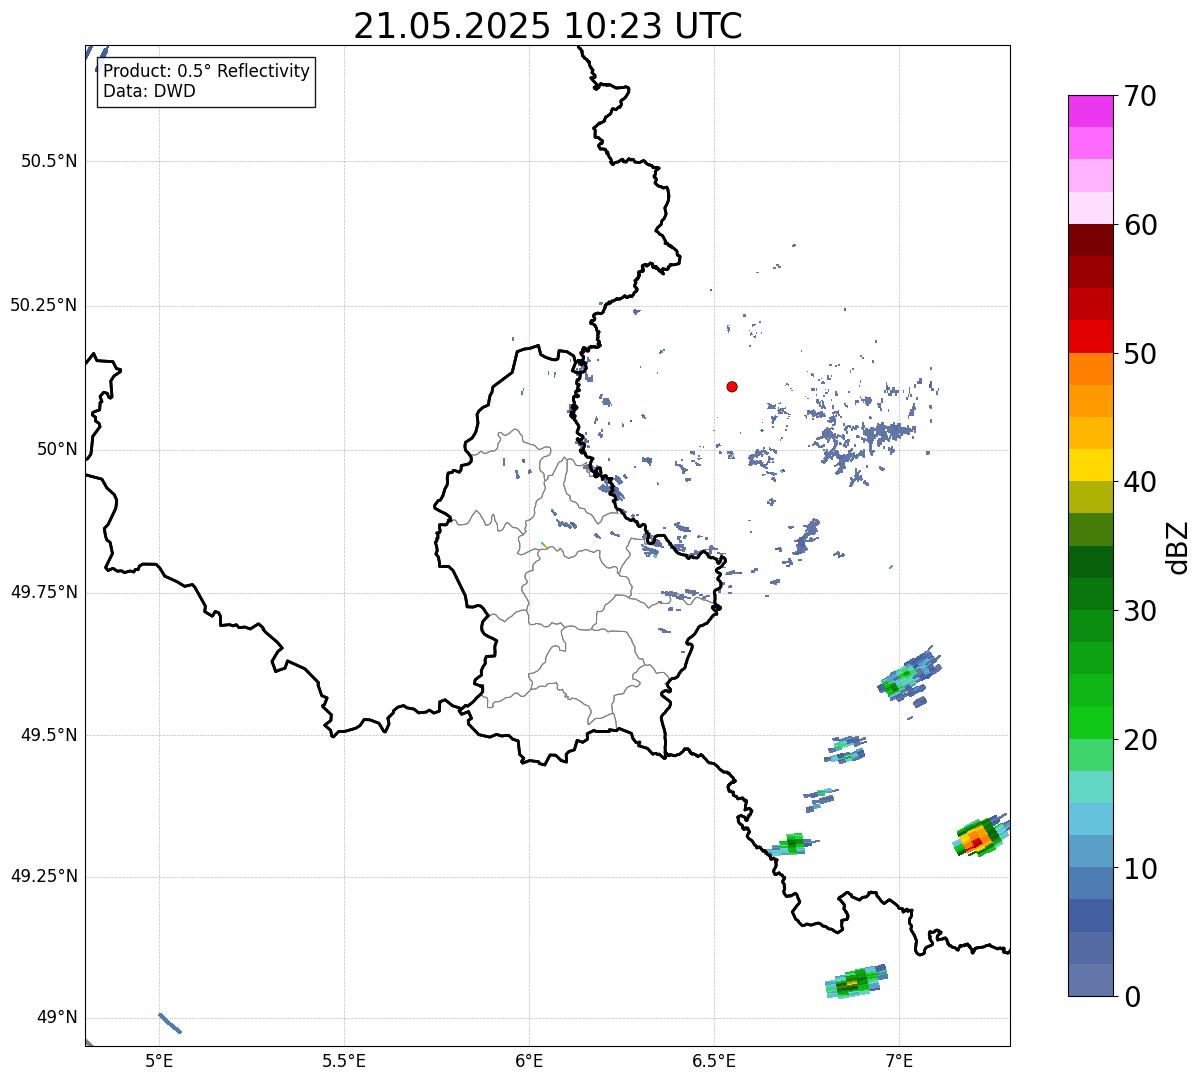Click the colorbar tick label 20
Image resolution: width=1202 pixels, height=1081 pixels.
click(1140, 740)
